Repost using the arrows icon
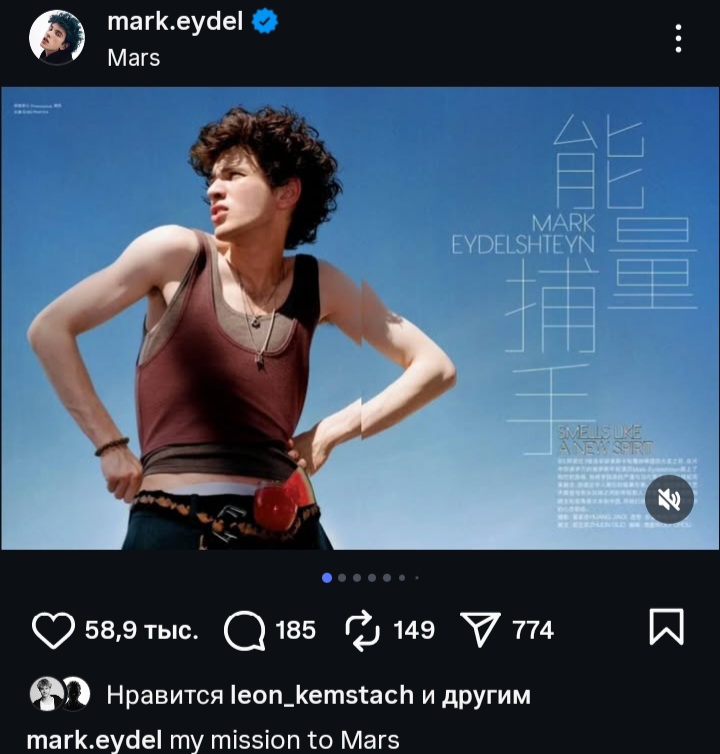The width and height of the screenshot is (720, 754). 362,630
